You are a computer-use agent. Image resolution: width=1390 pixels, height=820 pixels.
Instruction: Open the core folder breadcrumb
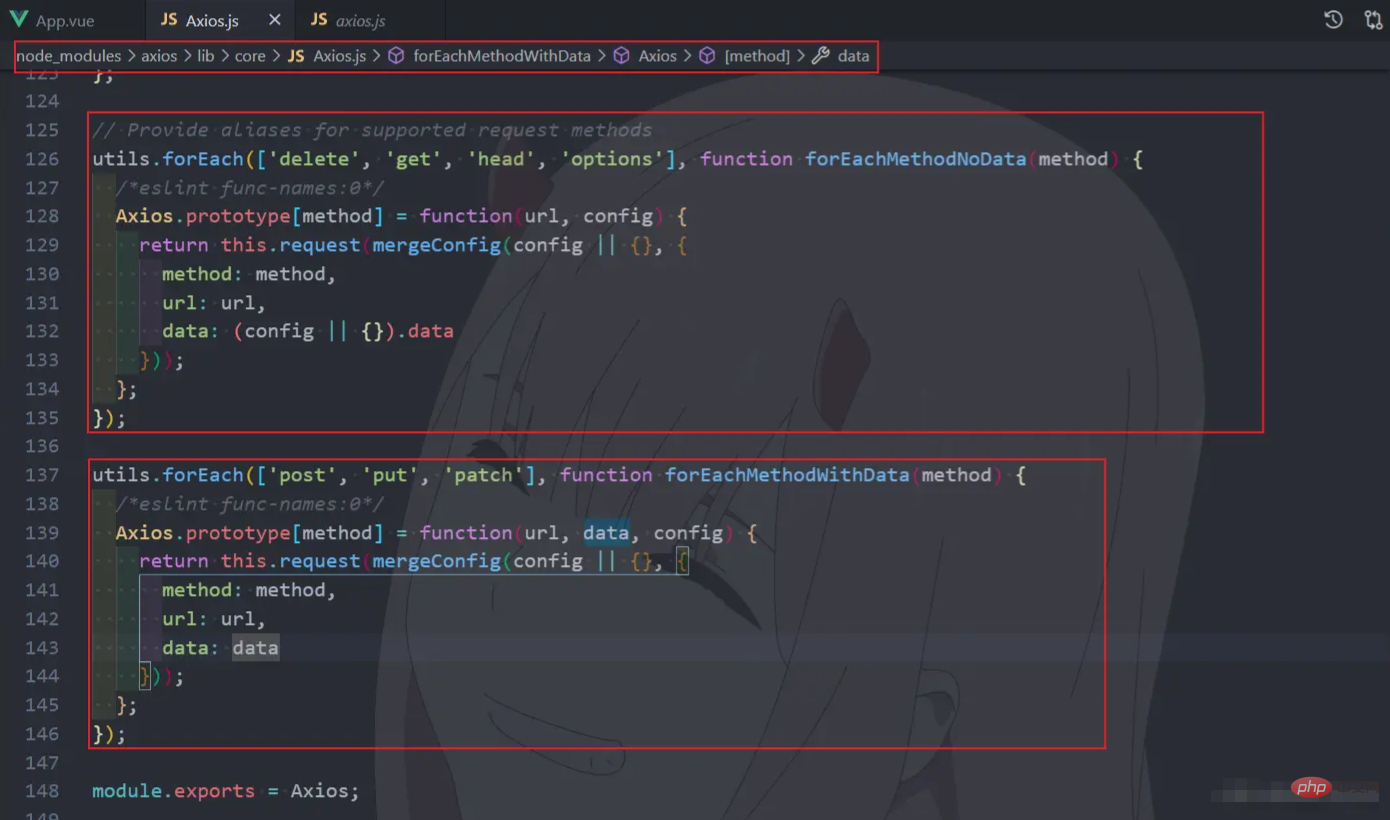250,56
